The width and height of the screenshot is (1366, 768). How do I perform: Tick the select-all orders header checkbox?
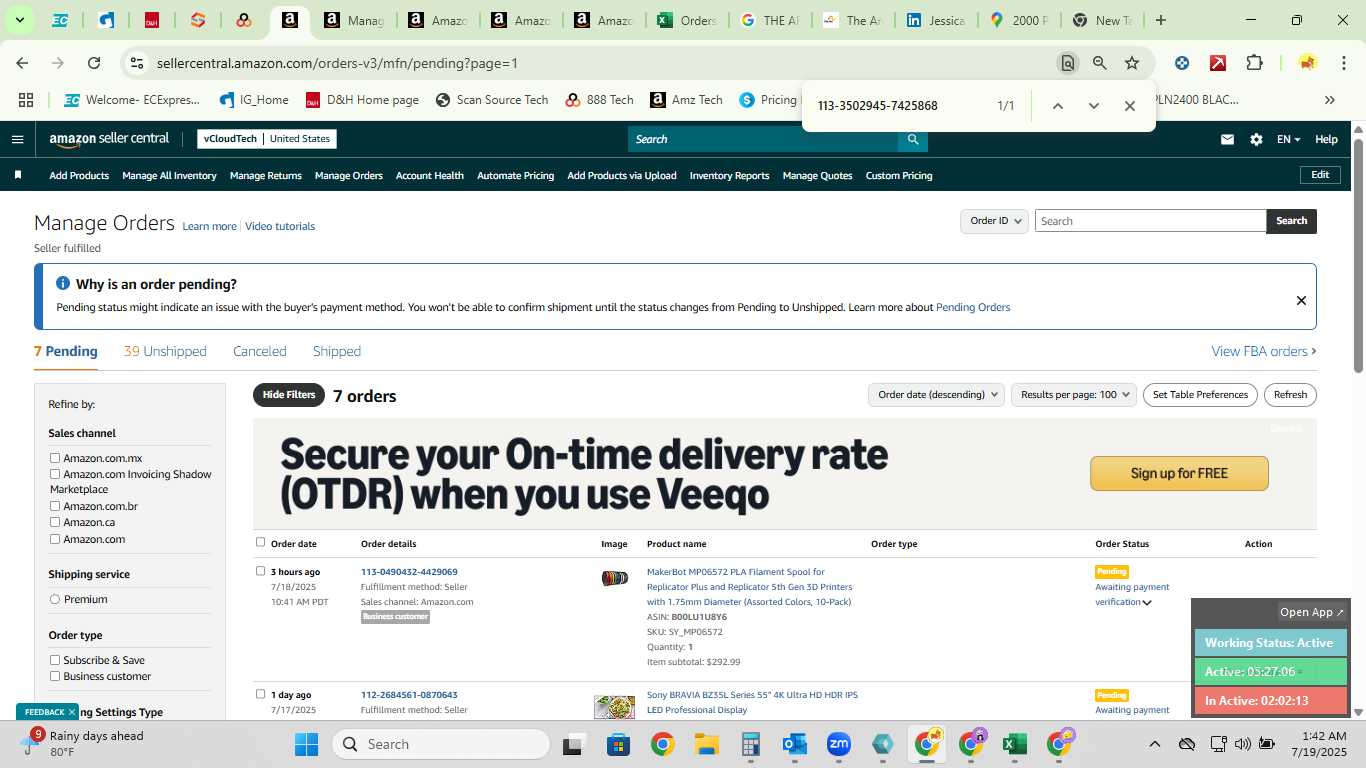click(x=260, y=542)
